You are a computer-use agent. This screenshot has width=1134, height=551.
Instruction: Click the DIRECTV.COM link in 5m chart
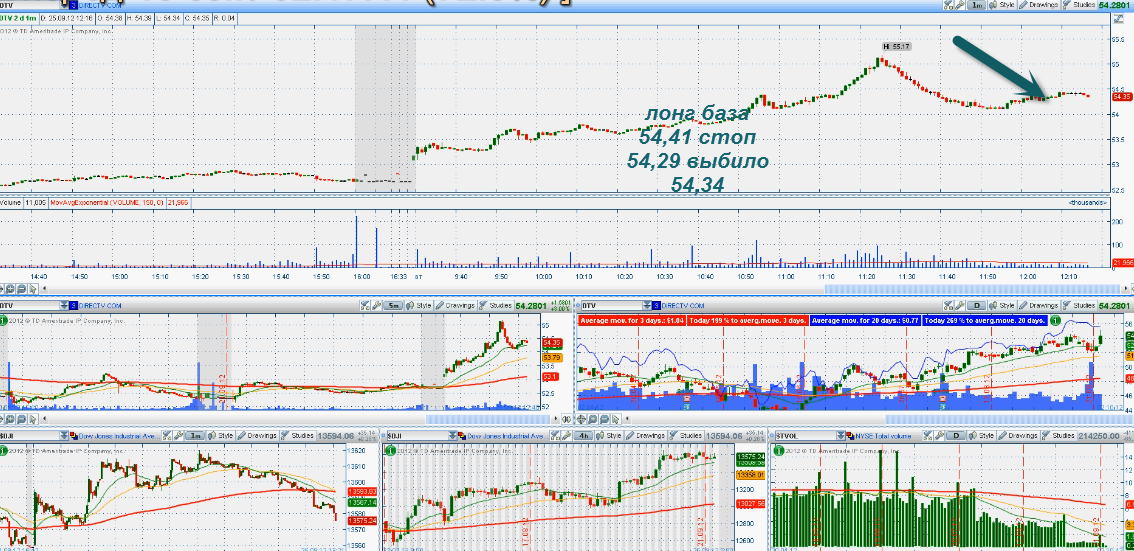pos(100,306)
